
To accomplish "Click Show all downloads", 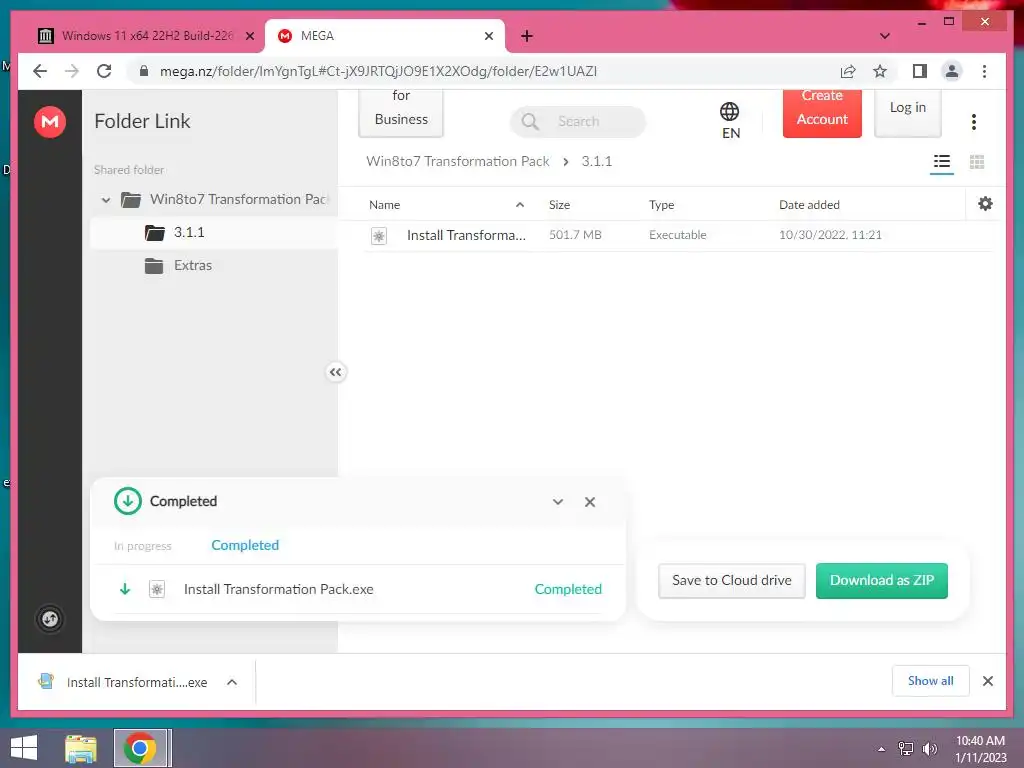I will point(931,681).
